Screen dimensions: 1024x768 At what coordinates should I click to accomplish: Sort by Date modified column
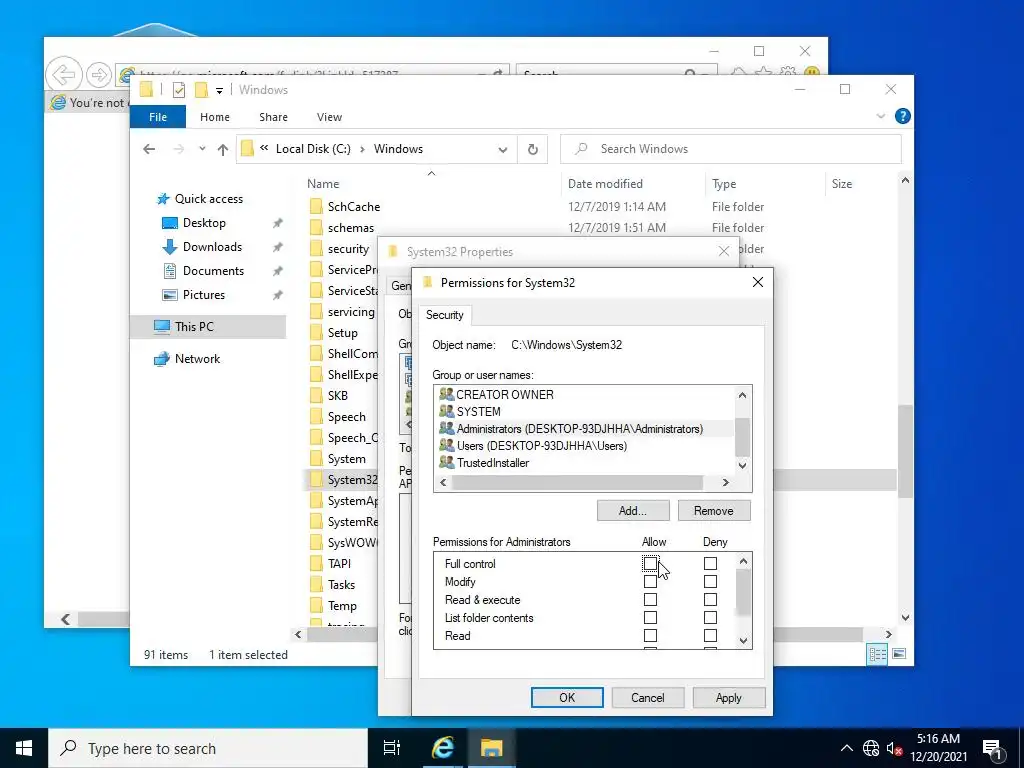[x=605, y=184]
